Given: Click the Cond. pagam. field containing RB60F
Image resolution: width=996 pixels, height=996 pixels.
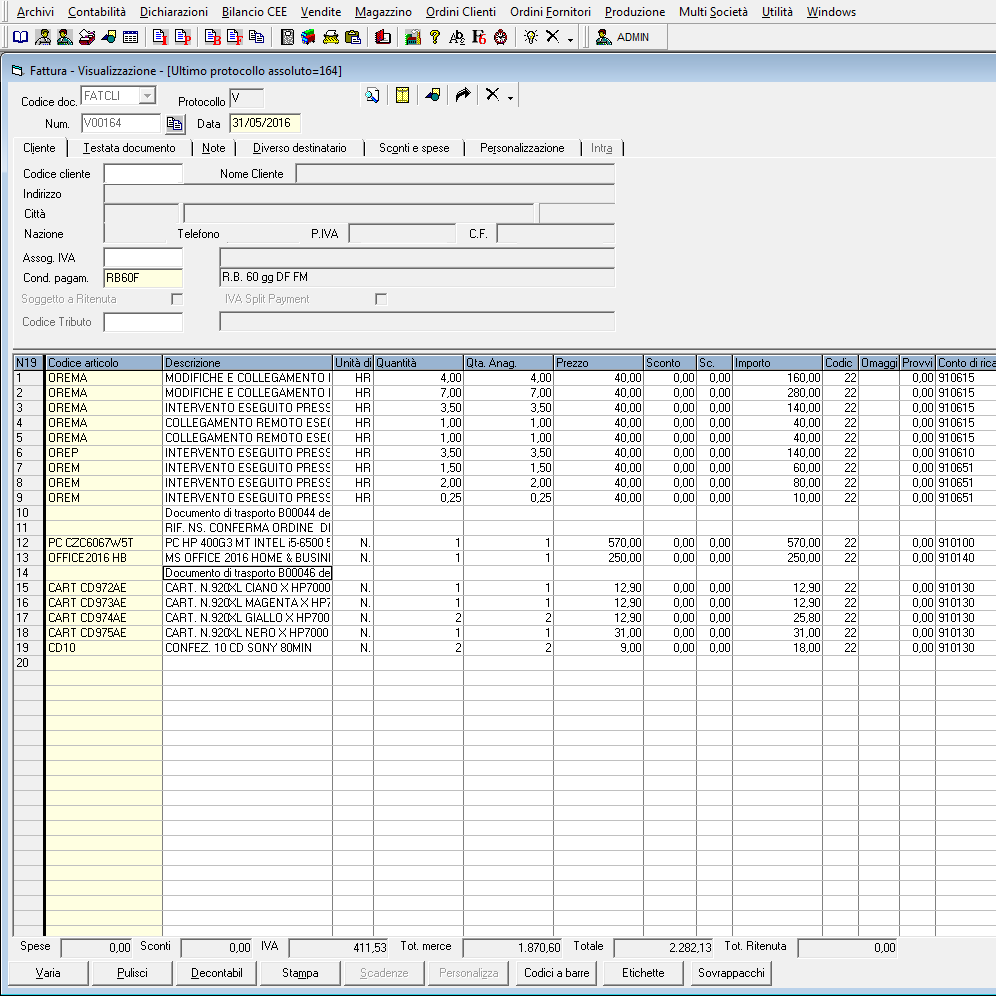Looking at the screenshot, I should [x=143, y=278].
